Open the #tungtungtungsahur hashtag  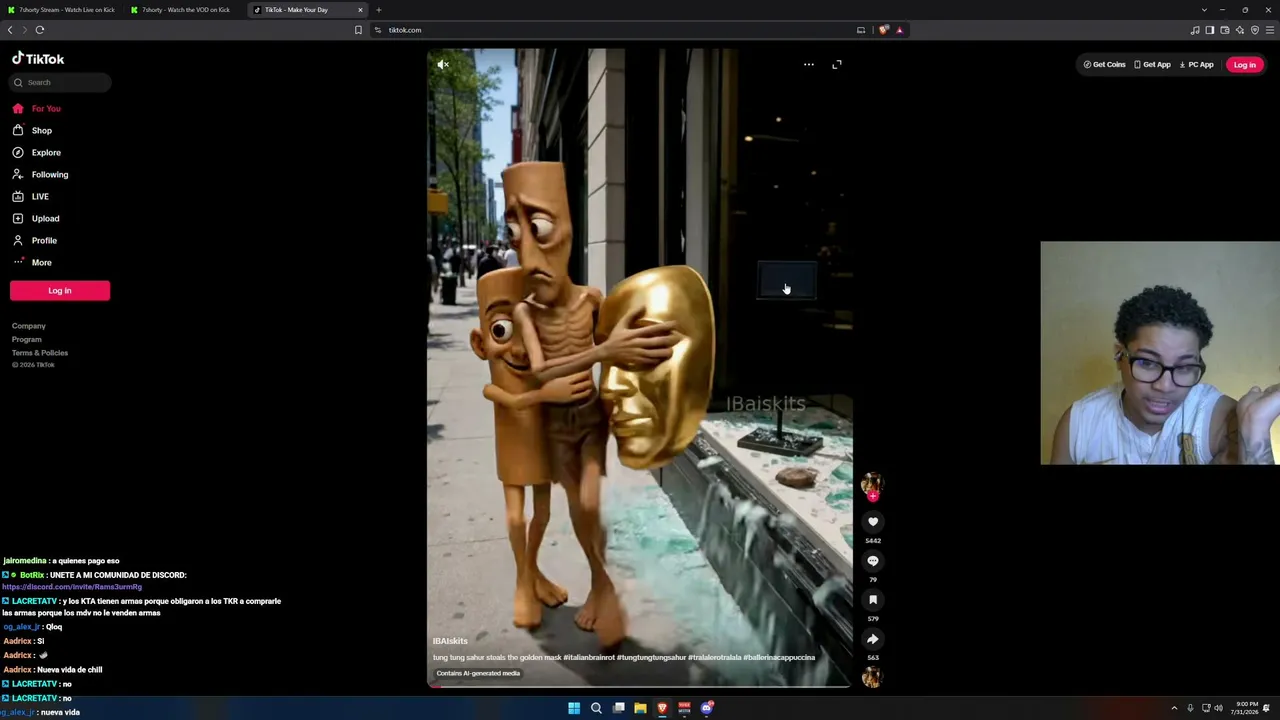click(651, 658)
